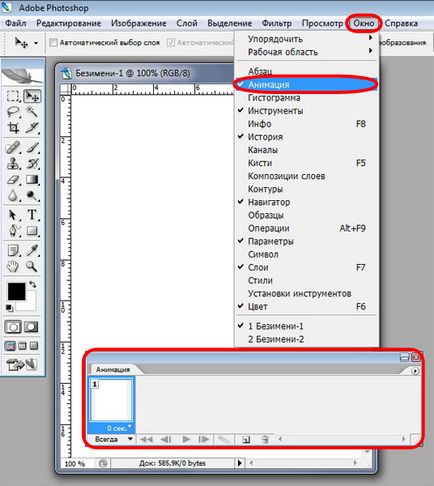Check Автоматический выбор слоя checkbox
This screenshot has width=434, height=486.
coord(53,43)
